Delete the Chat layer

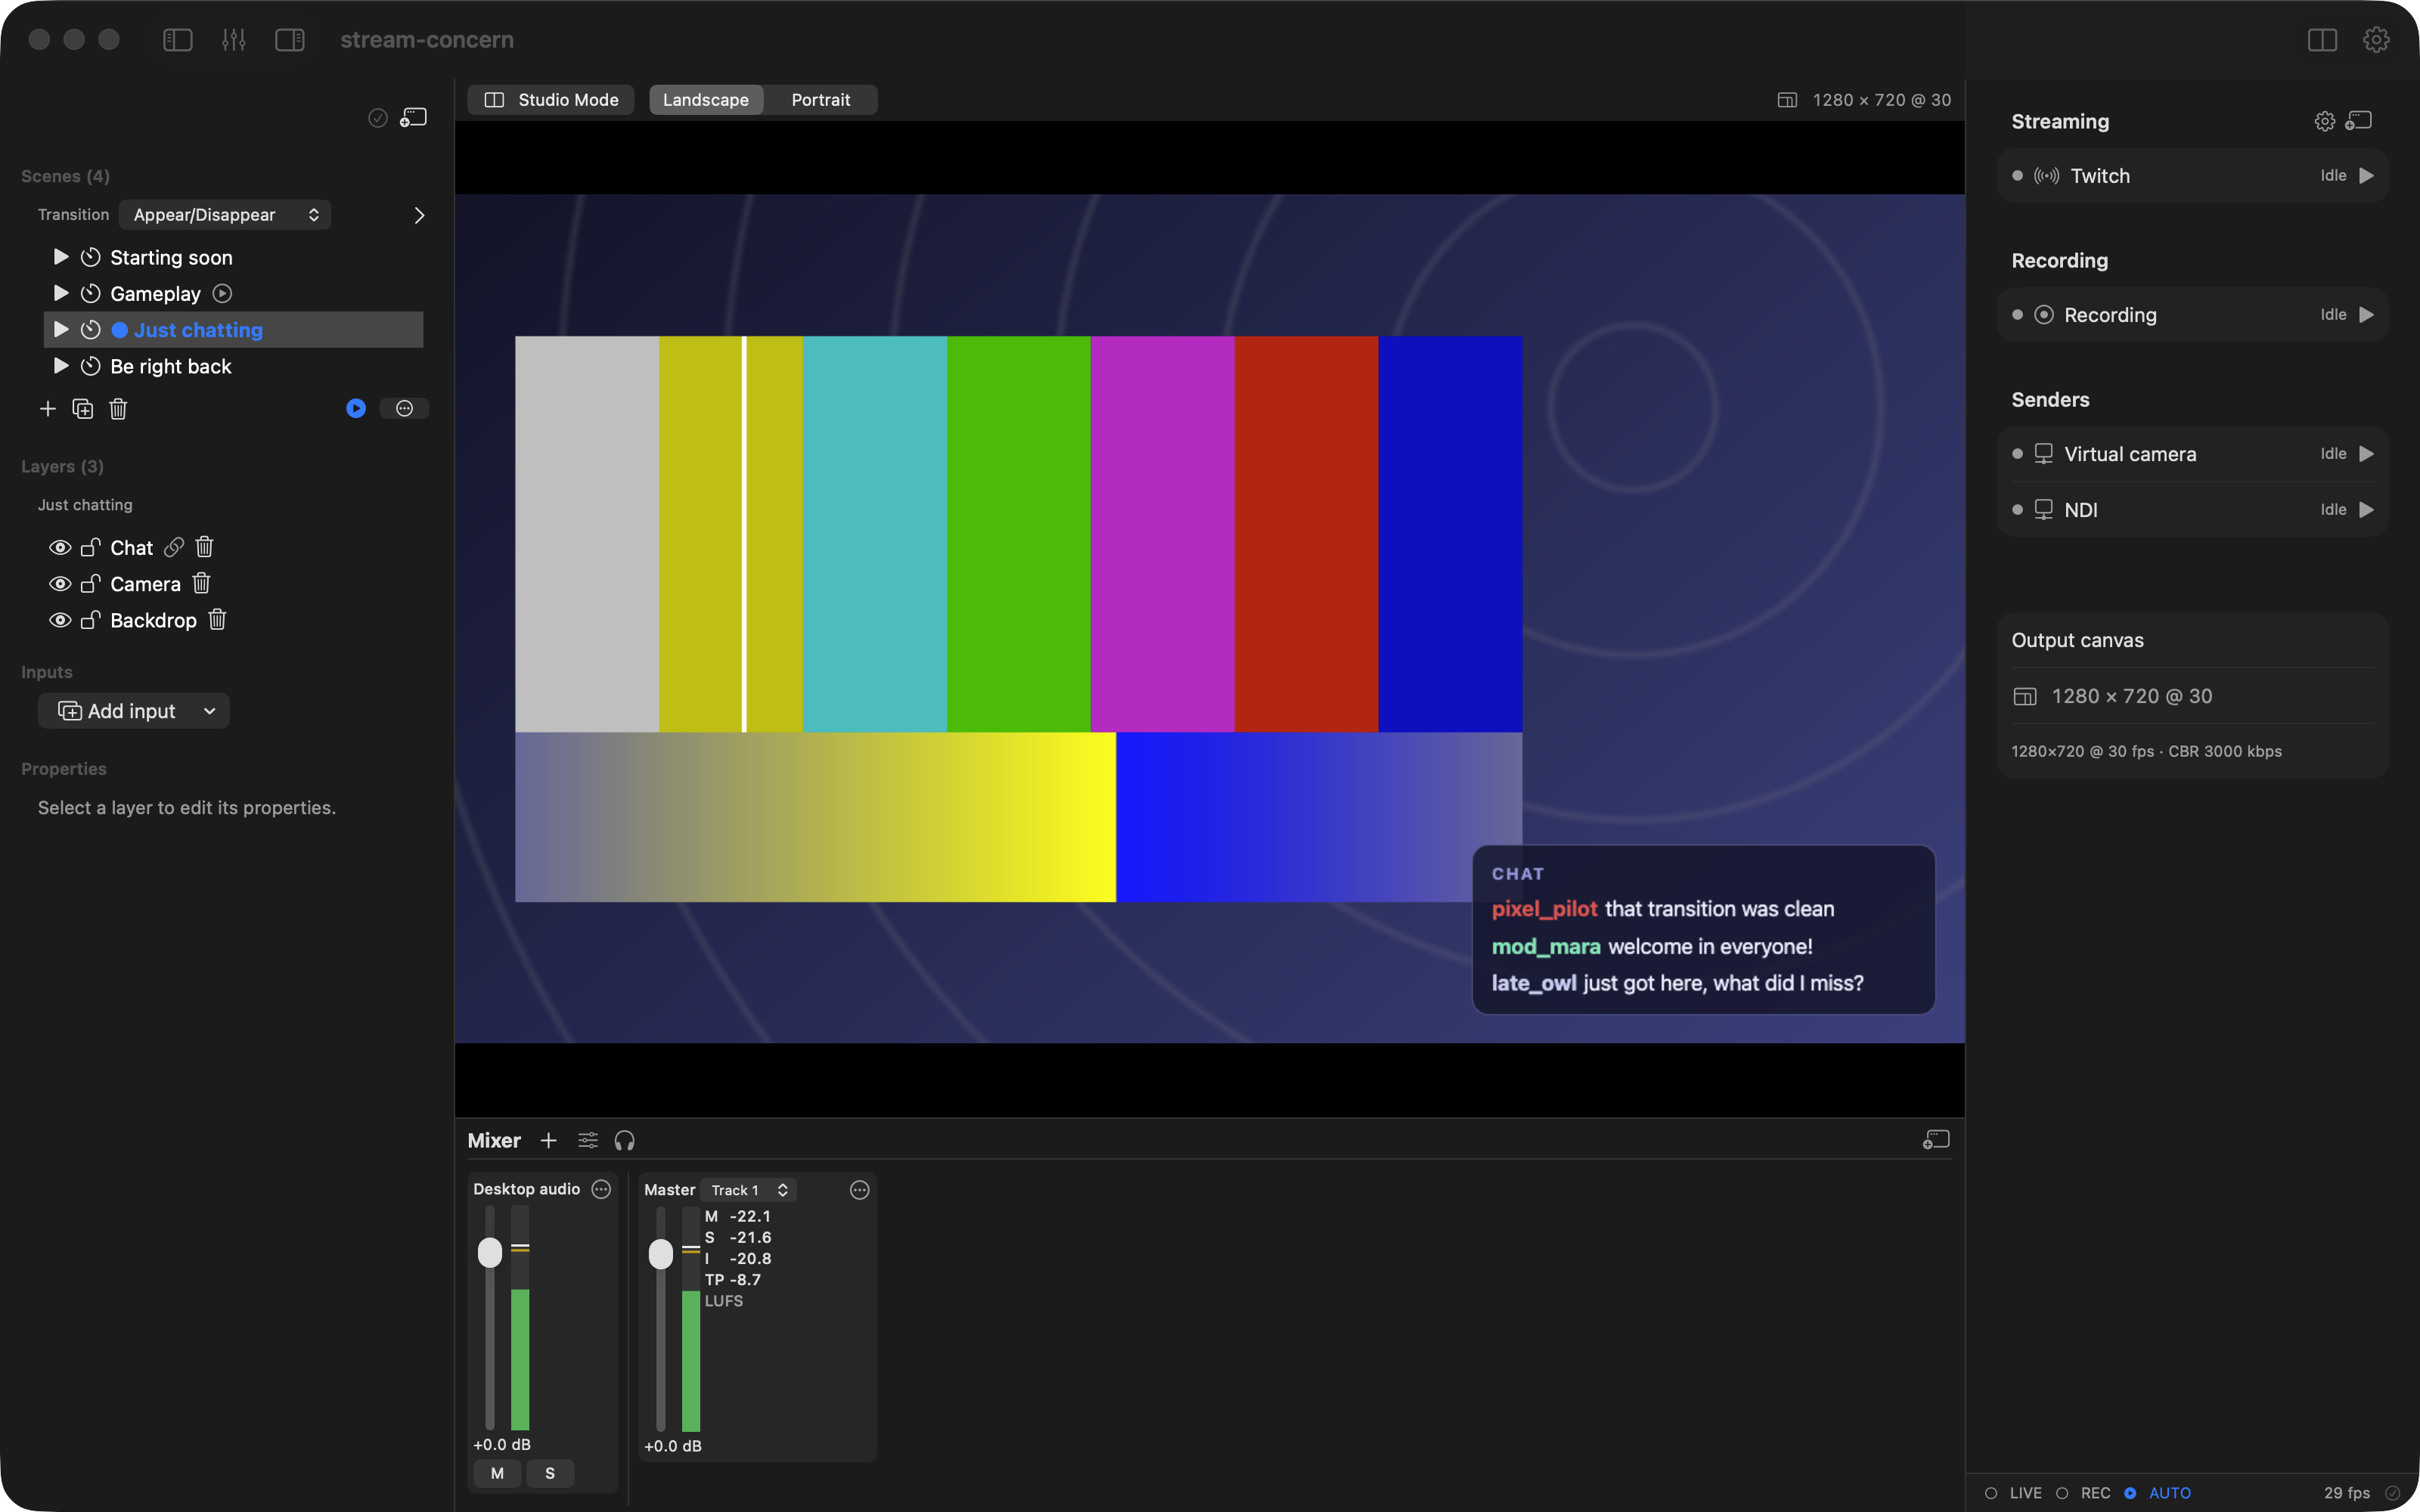pyautogui.click(x=204, y=547)
